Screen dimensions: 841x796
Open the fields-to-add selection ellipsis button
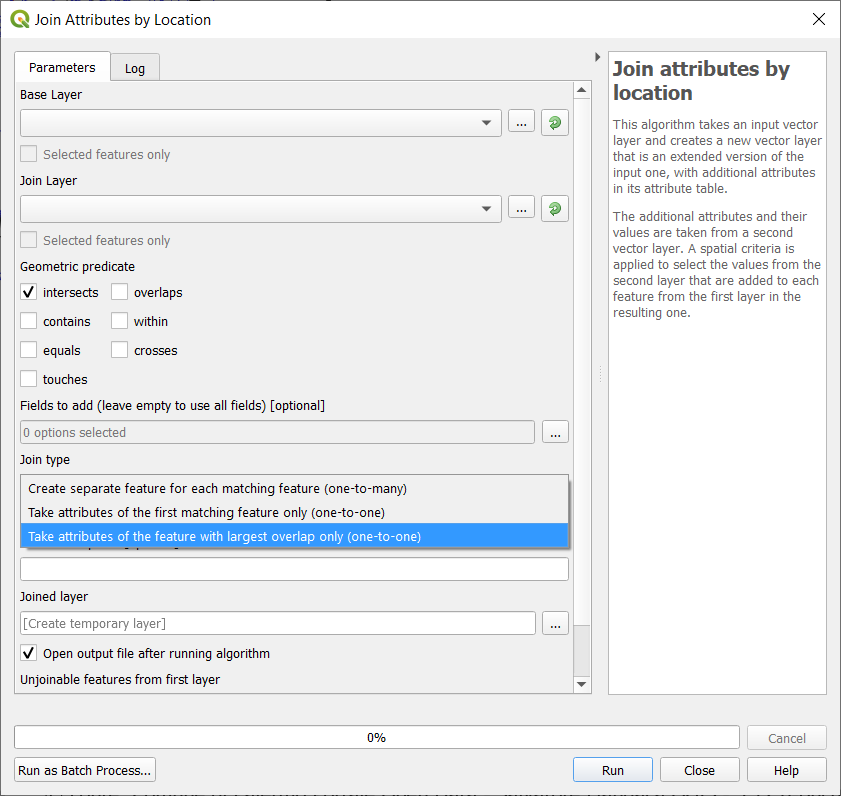tap(555, 432)
